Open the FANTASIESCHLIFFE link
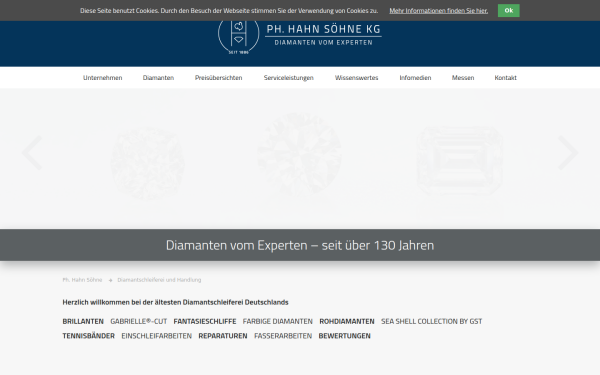This screenshot has width=600, height=375. point(205,321)
